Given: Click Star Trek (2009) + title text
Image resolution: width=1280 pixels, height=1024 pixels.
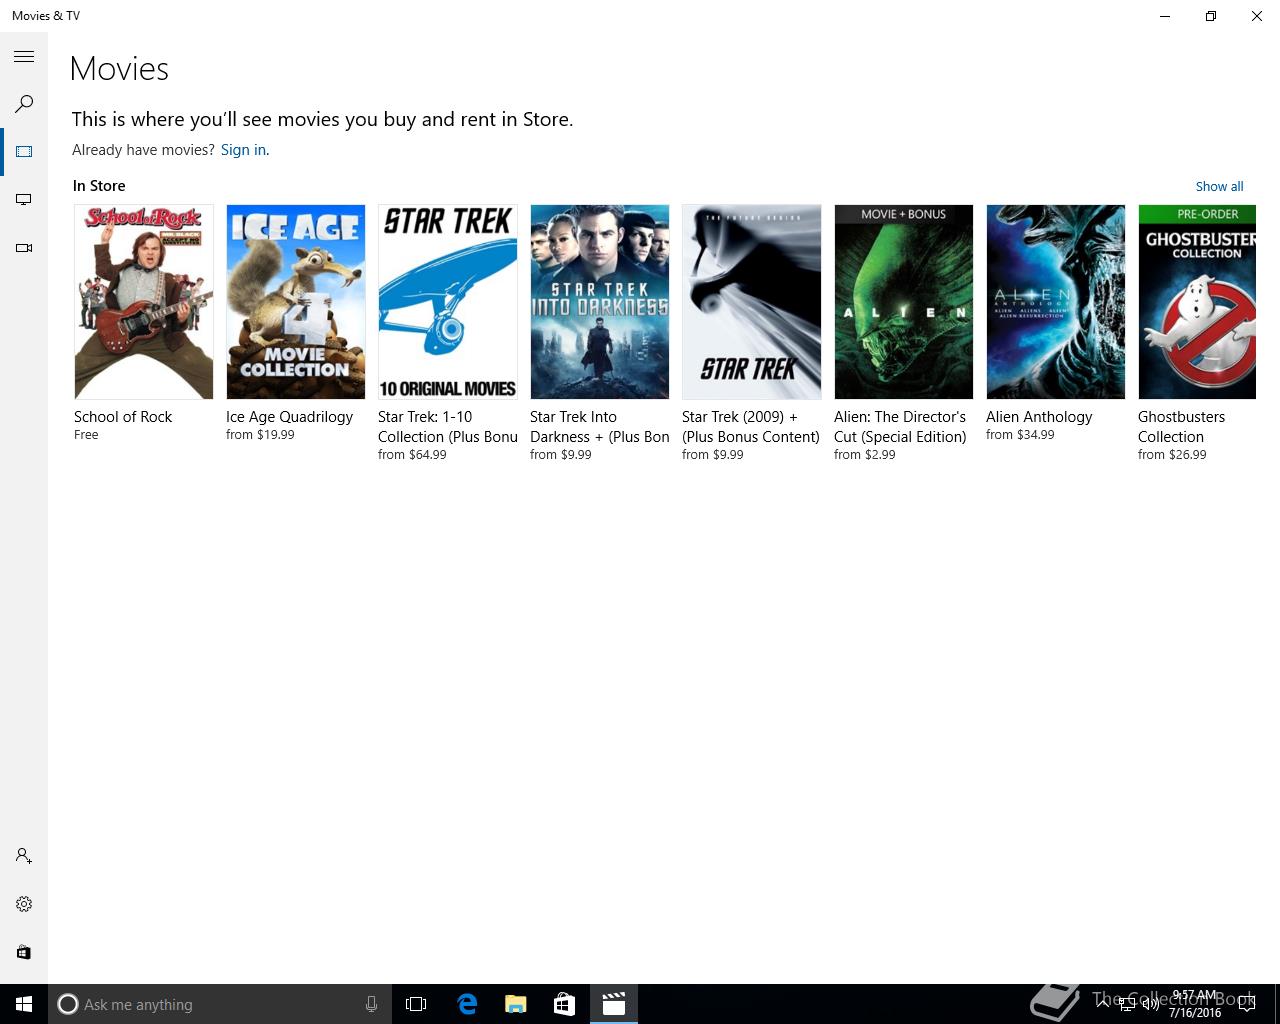Looking at the screenshot, I should point(751,427).
